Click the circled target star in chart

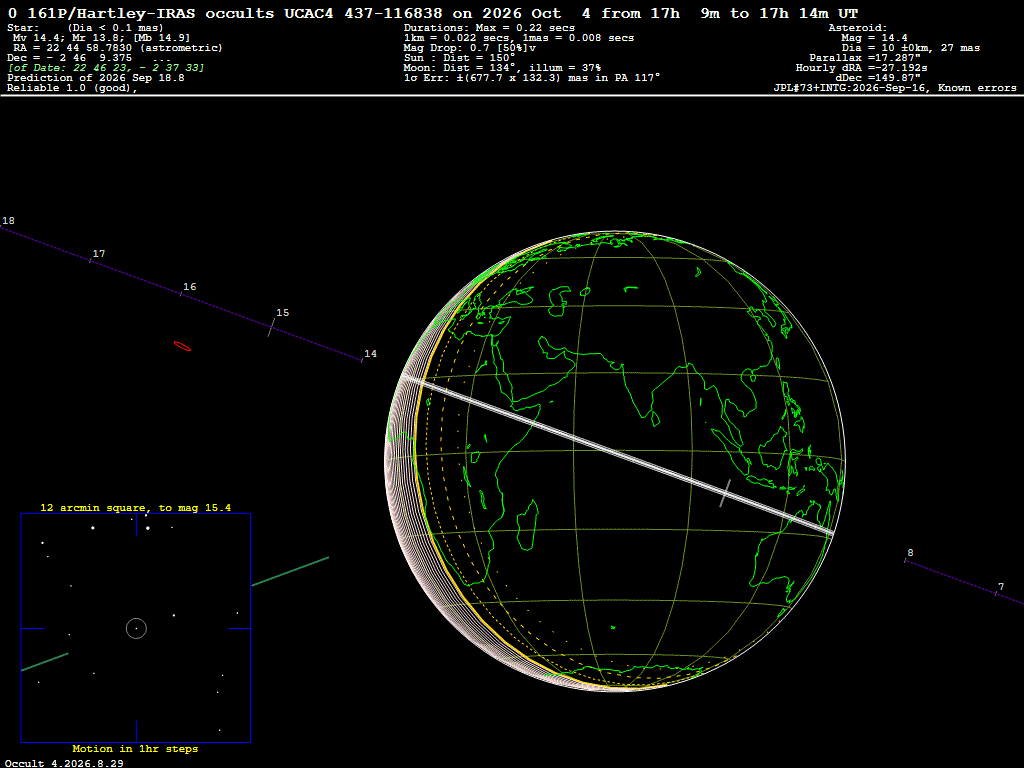coord(136,628)
